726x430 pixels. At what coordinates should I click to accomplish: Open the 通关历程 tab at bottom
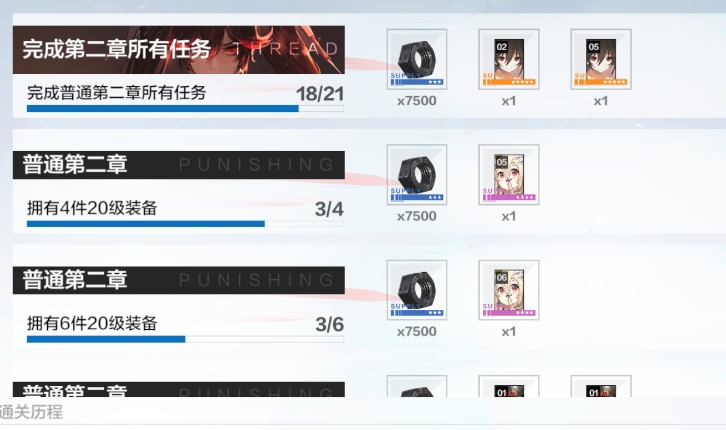coord(31,412)
